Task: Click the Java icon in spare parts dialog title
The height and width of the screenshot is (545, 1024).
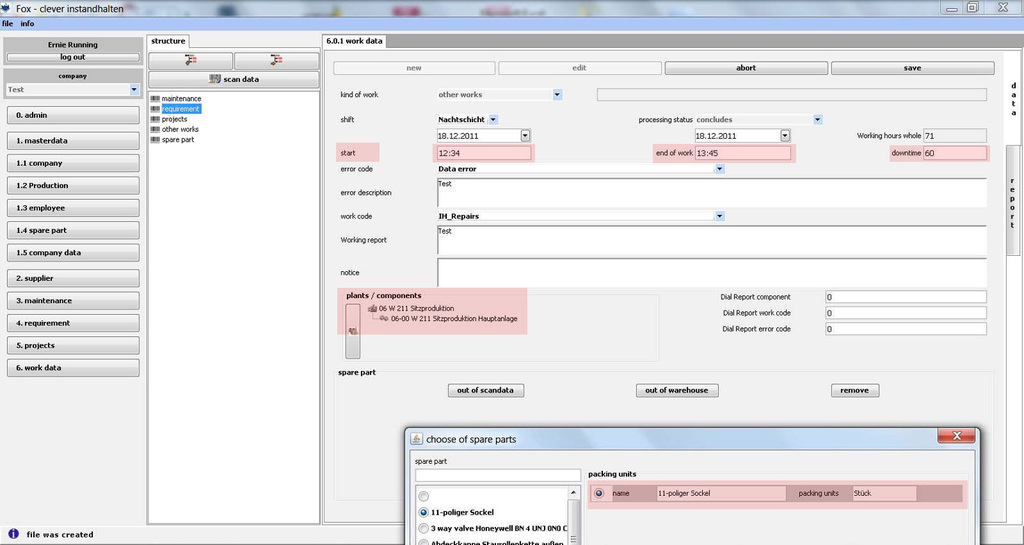Action: [416, 439]
